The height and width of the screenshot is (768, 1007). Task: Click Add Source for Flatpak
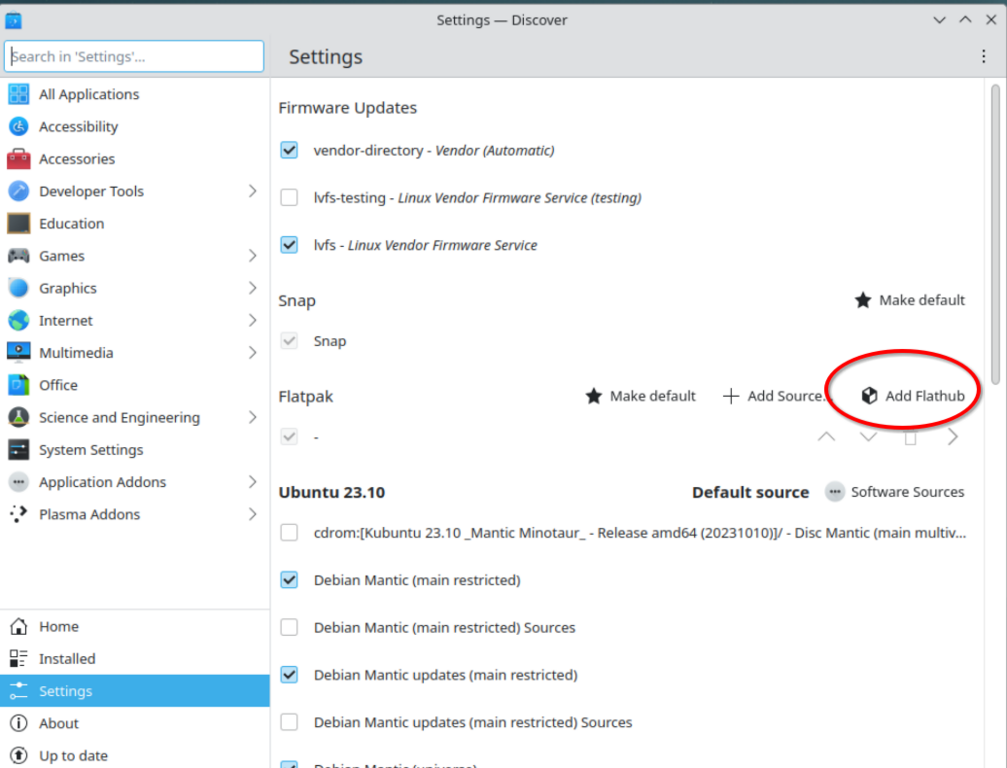coord(776,396)
